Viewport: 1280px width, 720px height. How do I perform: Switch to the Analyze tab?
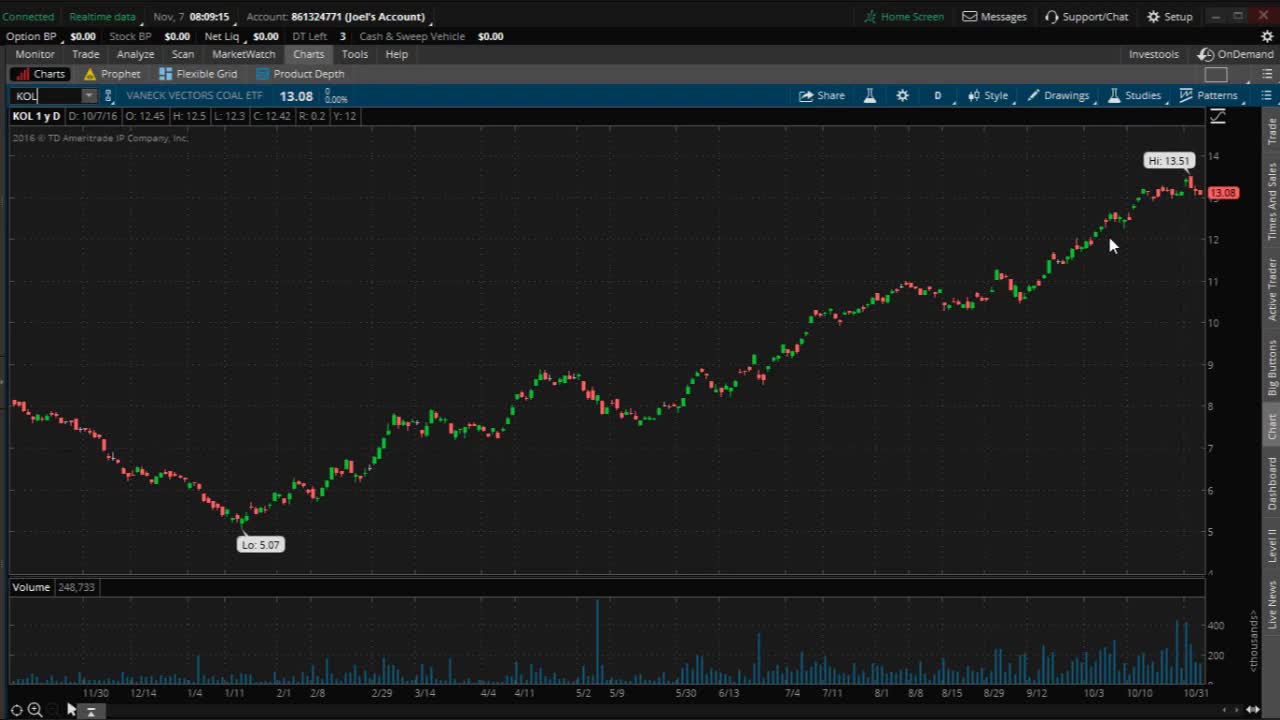pyautogui.click(x=135, y=55)
